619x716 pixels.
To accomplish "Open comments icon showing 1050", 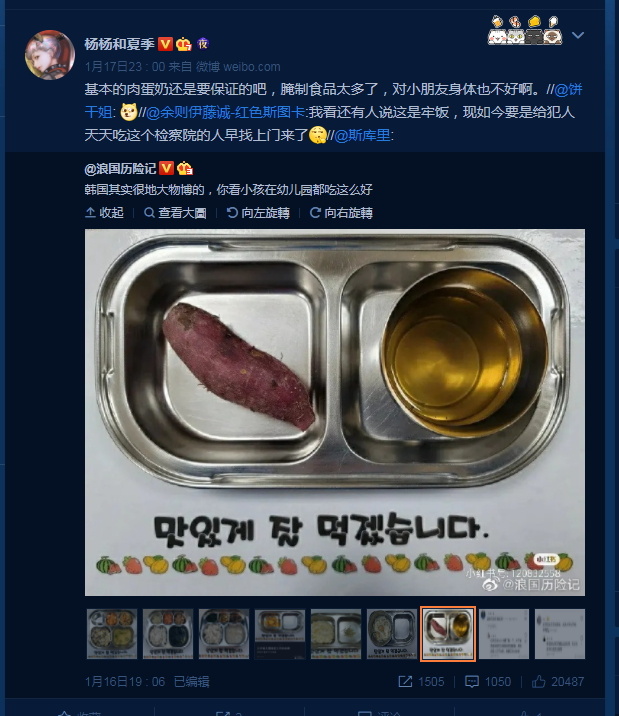I will coord(472,682).
